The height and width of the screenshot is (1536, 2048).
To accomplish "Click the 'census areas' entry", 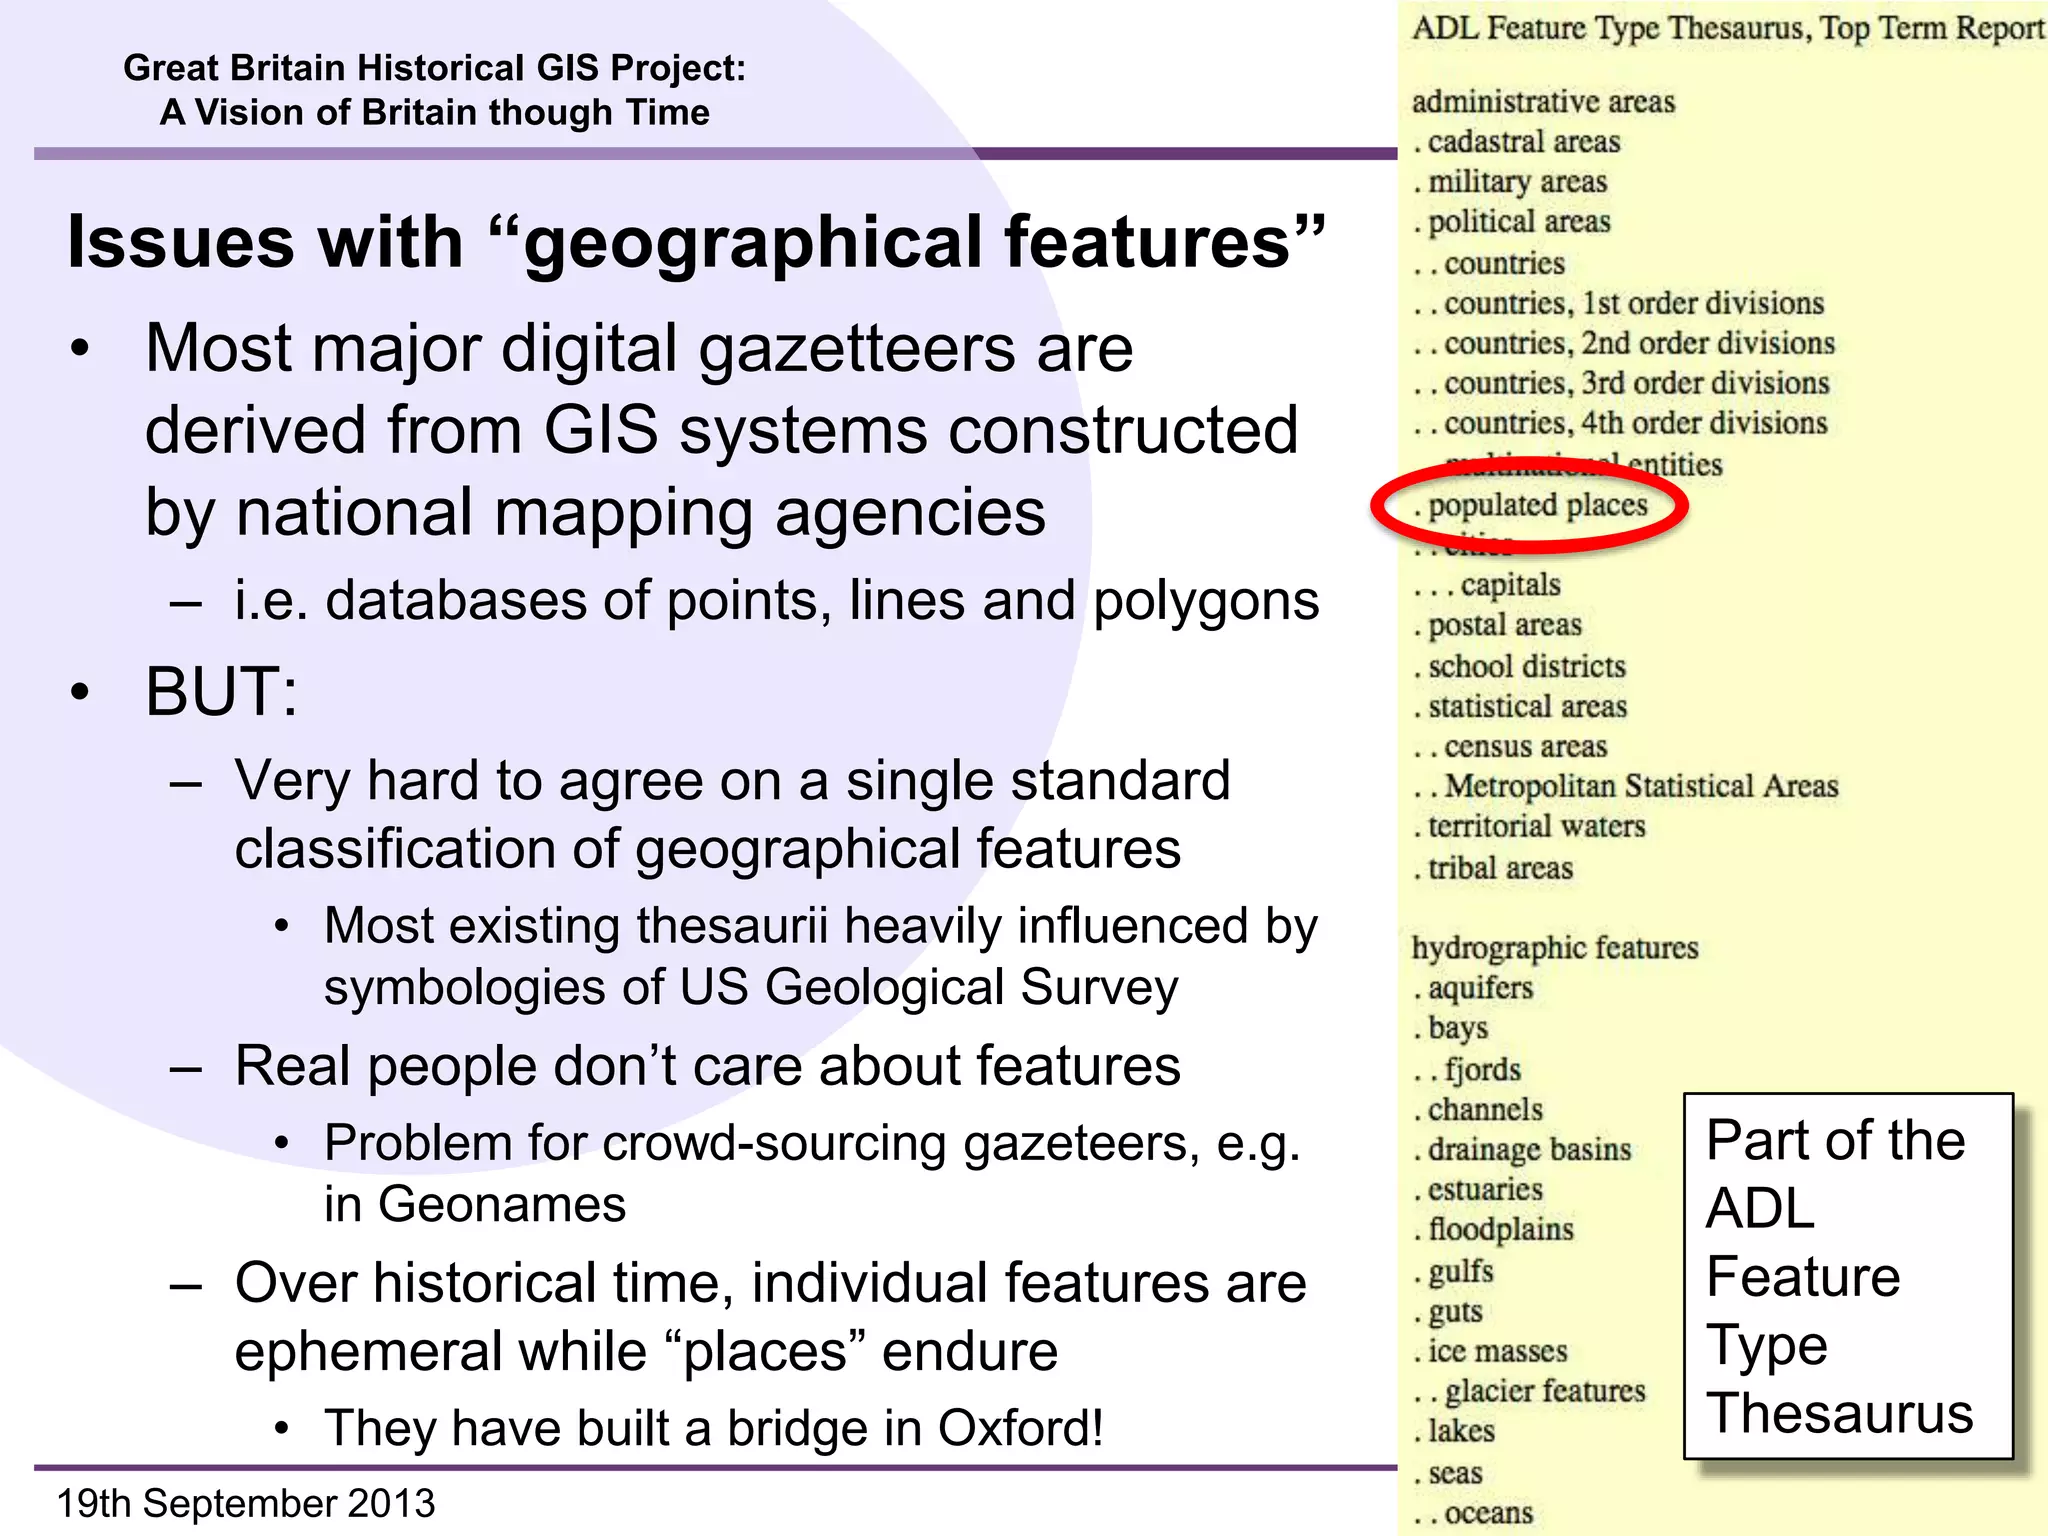I will (x=1525, y=747).
